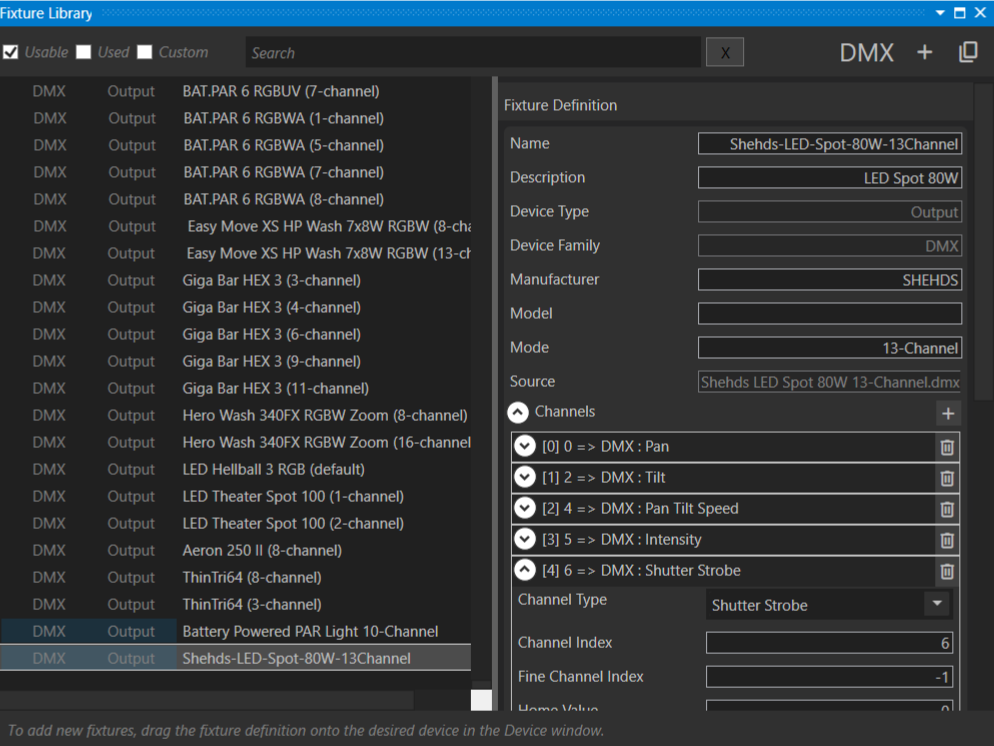Edit the Manufacturer field
Image resolution: width=994 pixels, height=746 pixels.
coord(830,280)
